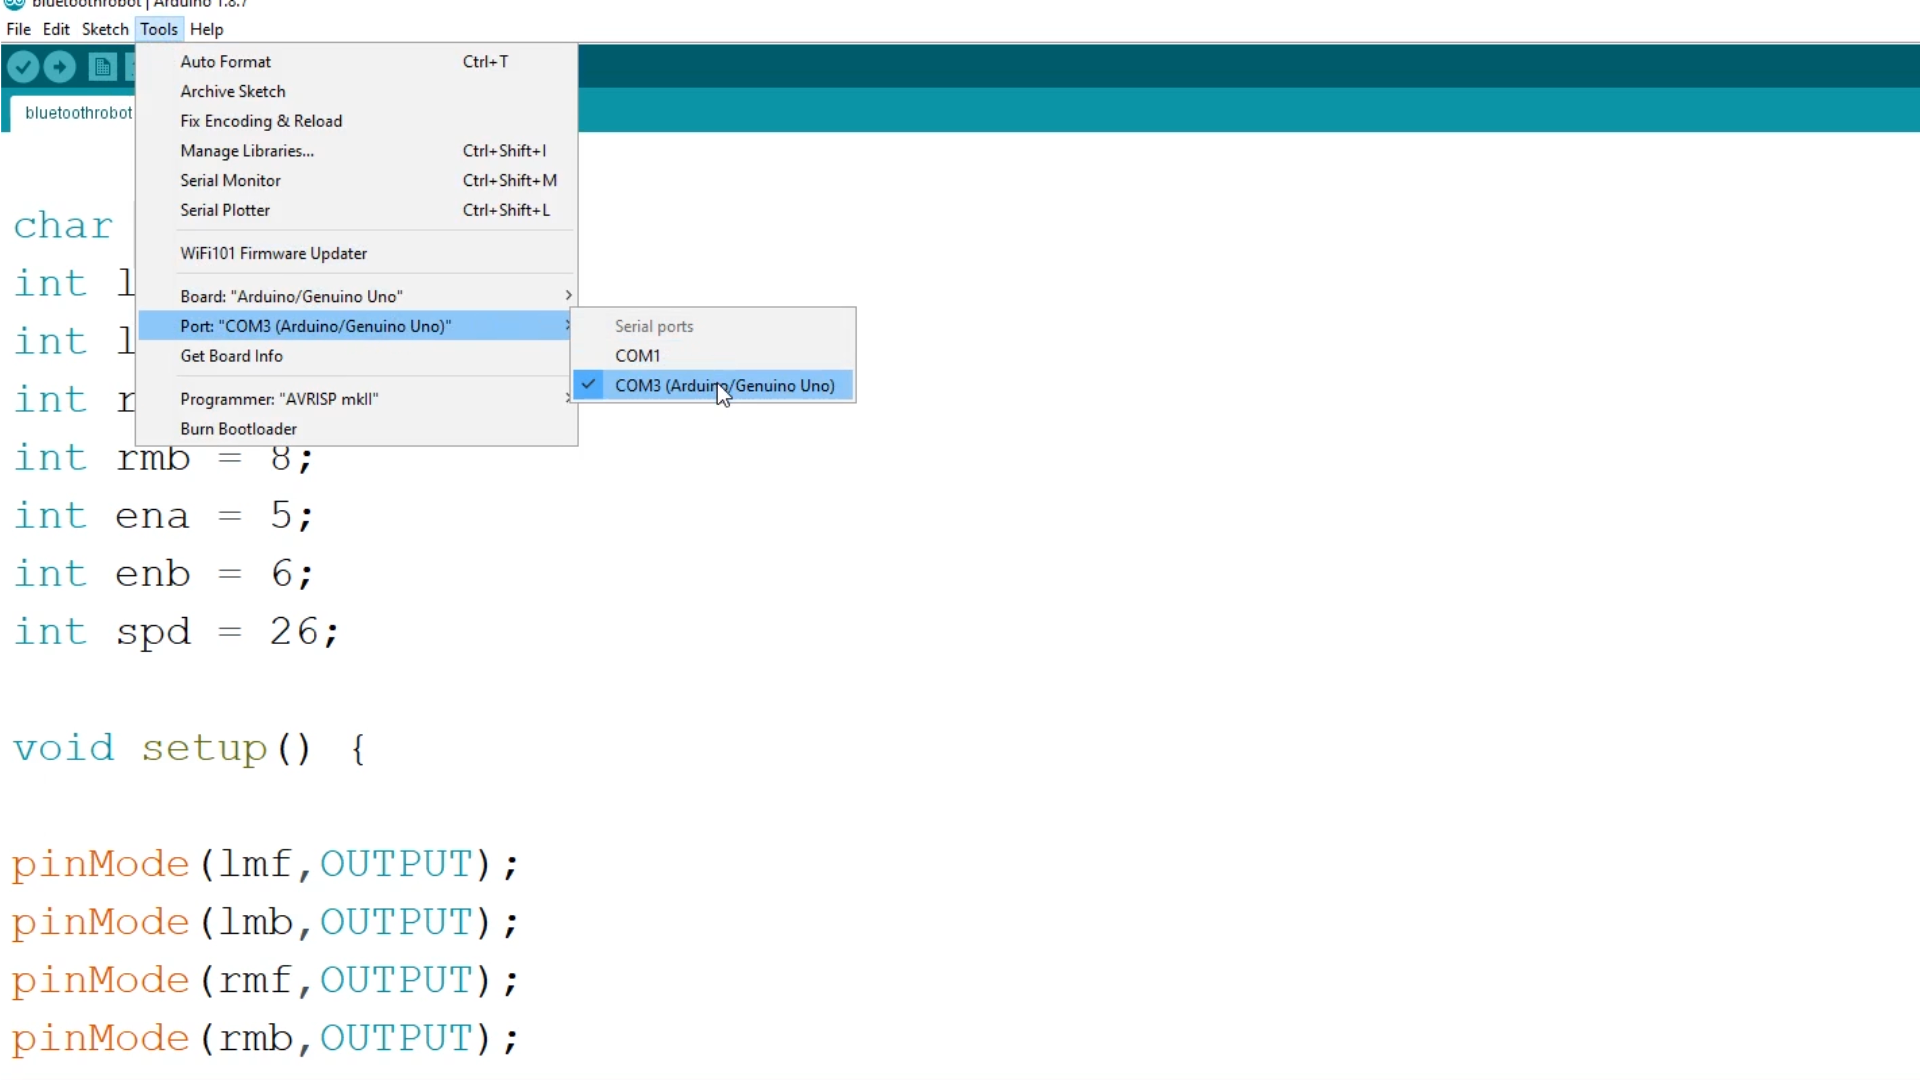Open the Sketch menu
The image size is (1920, 1080).
click(105, 29)
